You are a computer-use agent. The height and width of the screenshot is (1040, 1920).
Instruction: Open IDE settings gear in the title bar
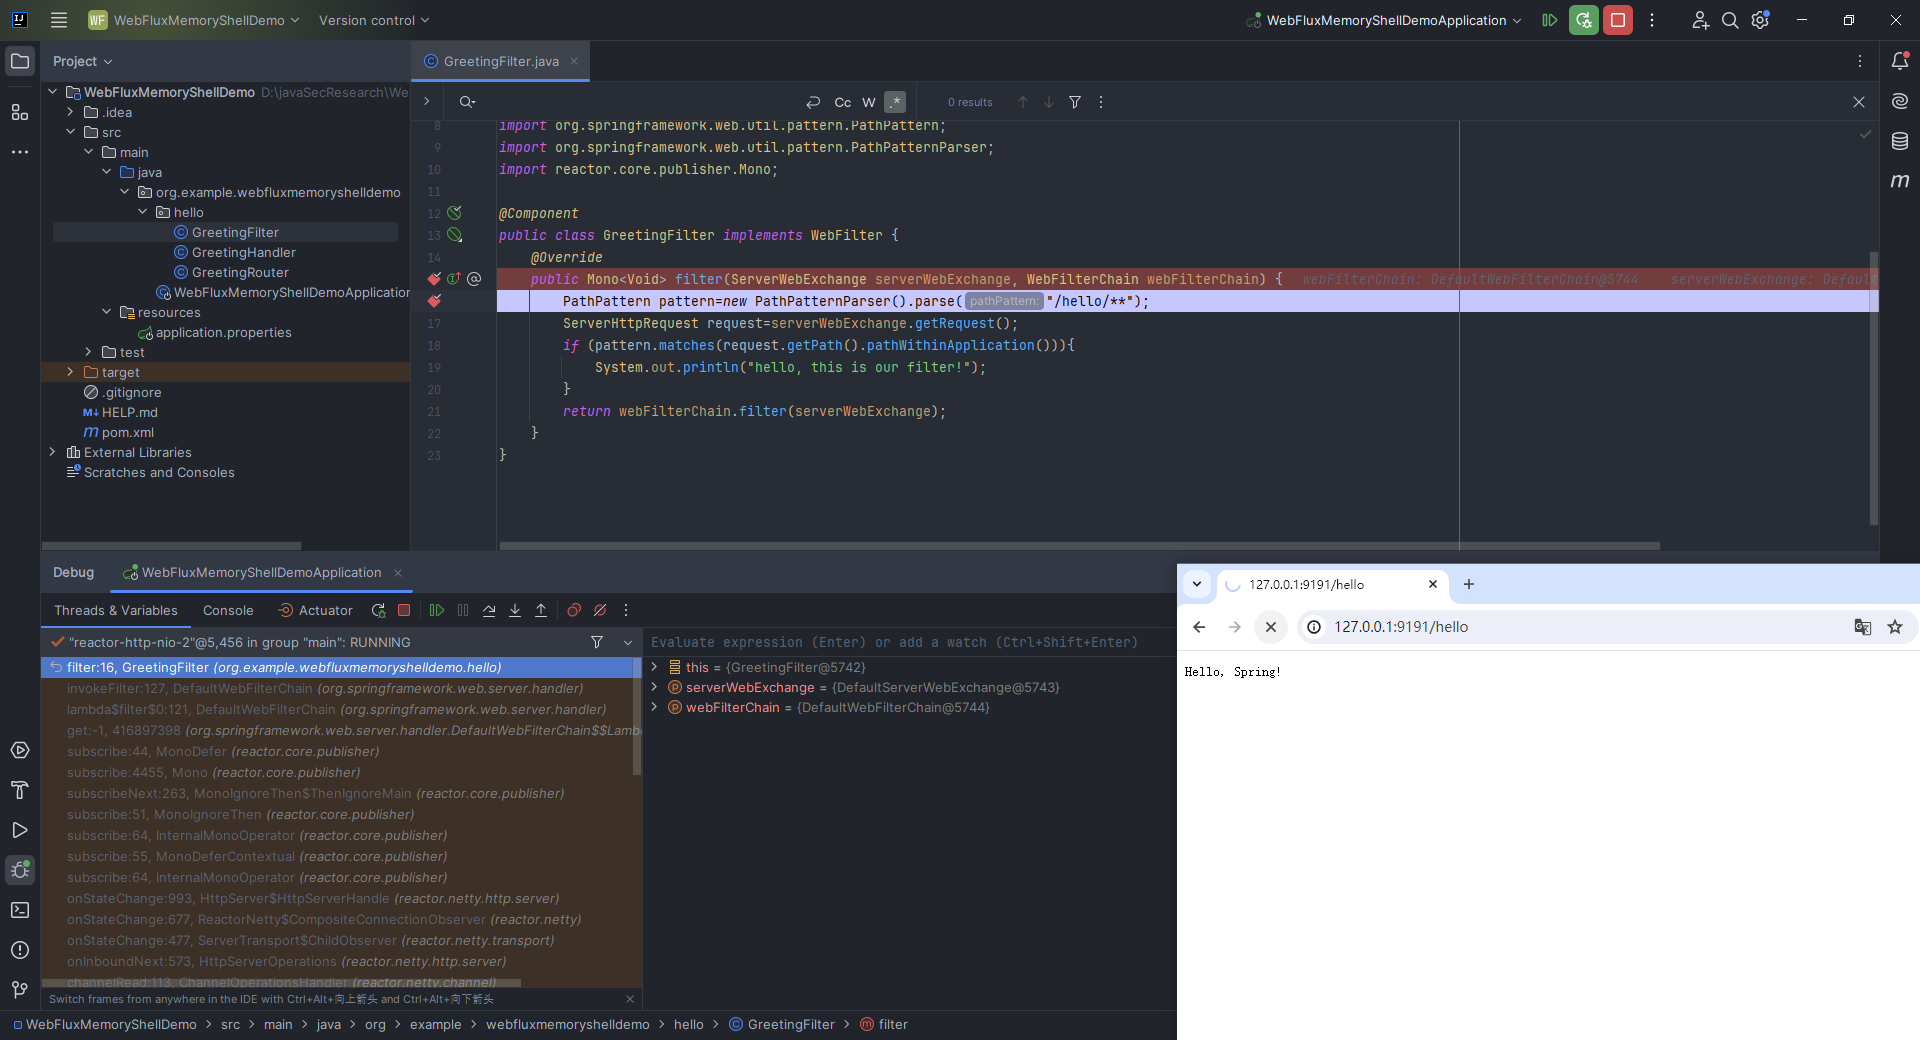coord(1761,20)
